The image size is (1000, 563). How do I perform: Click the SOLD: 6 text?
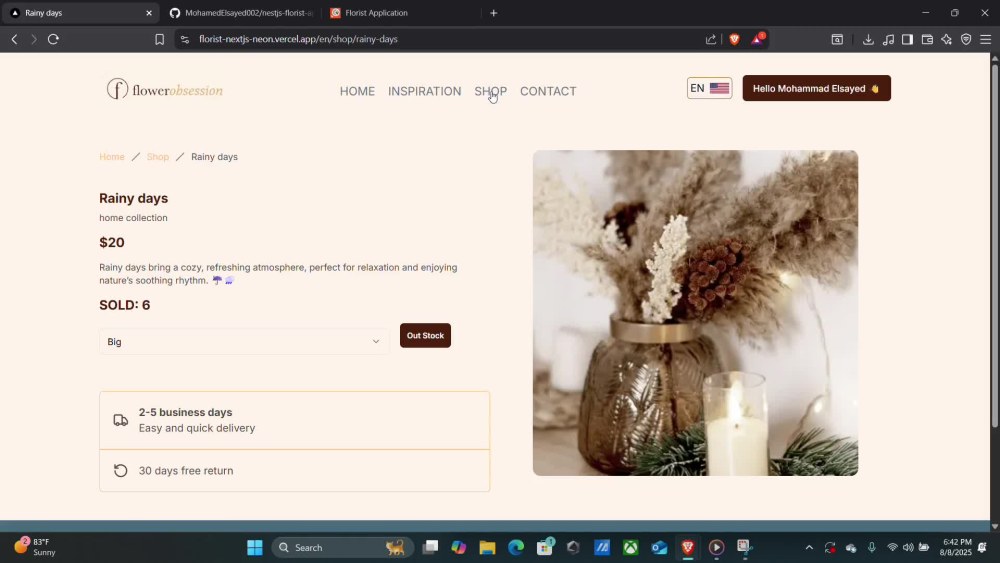click(124, 305)
